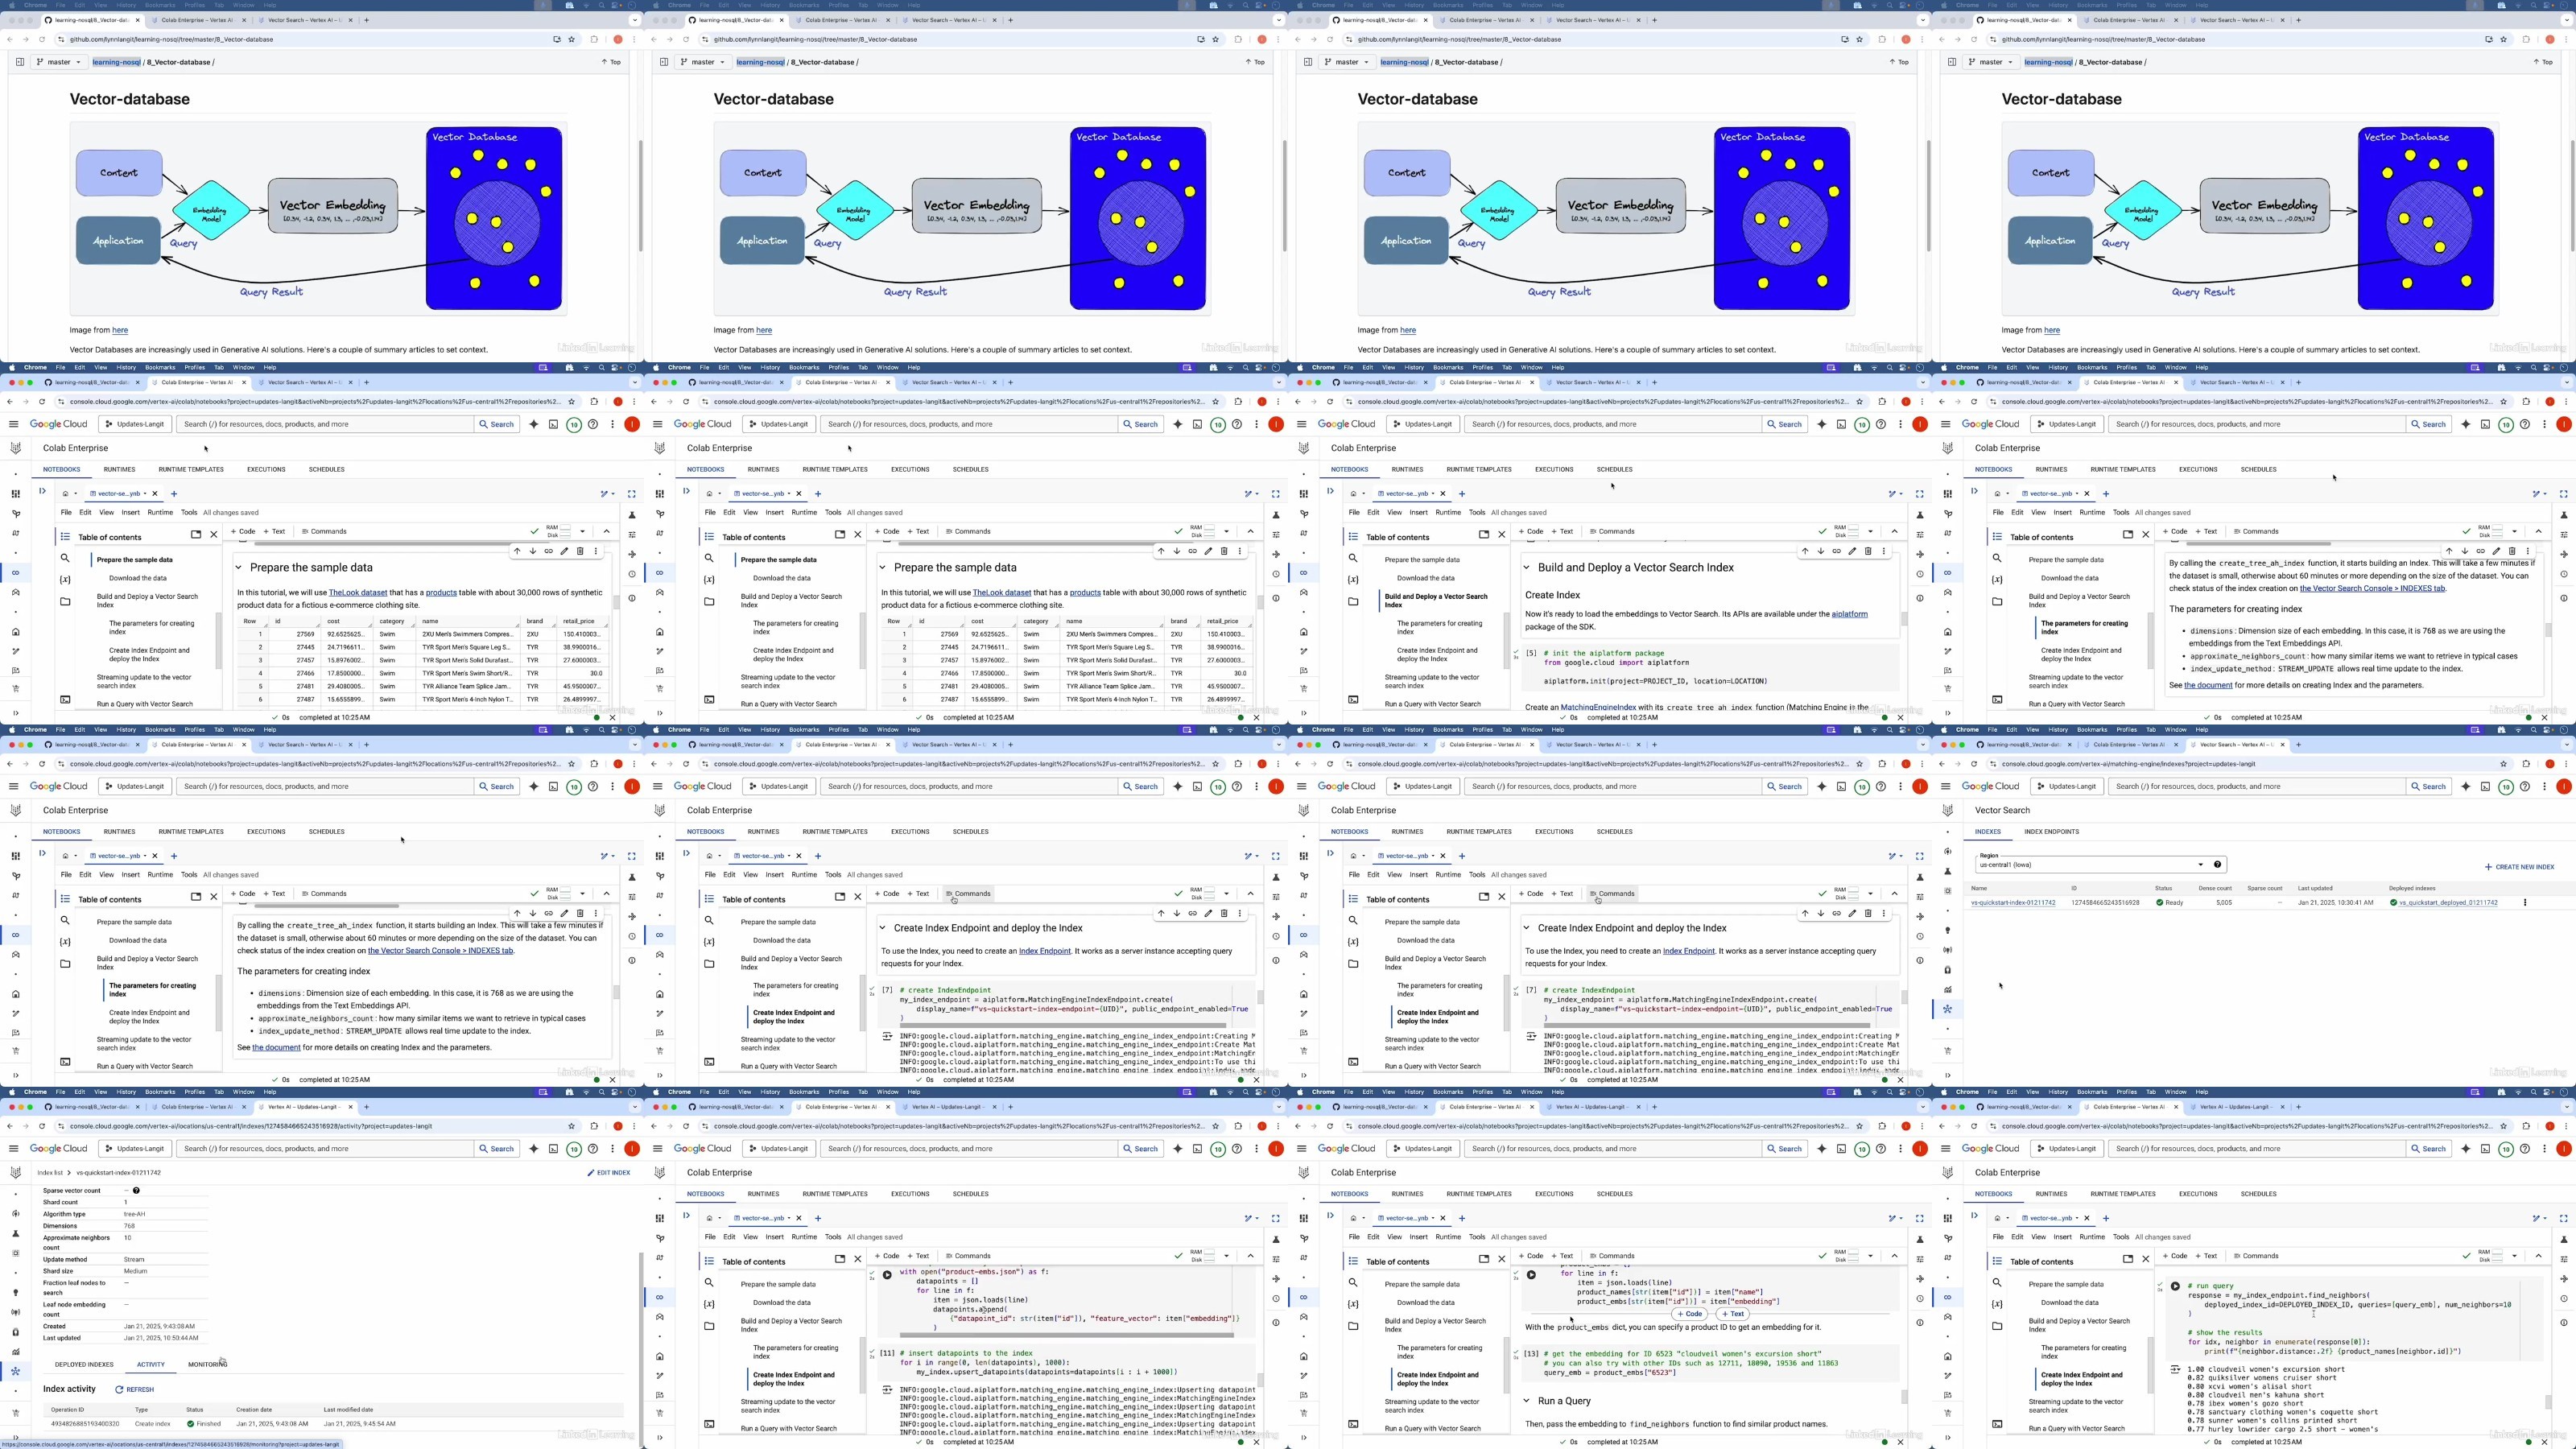
Task: Open notifications badge 10 on Vector Search page
Action: tap(2506, 786)
